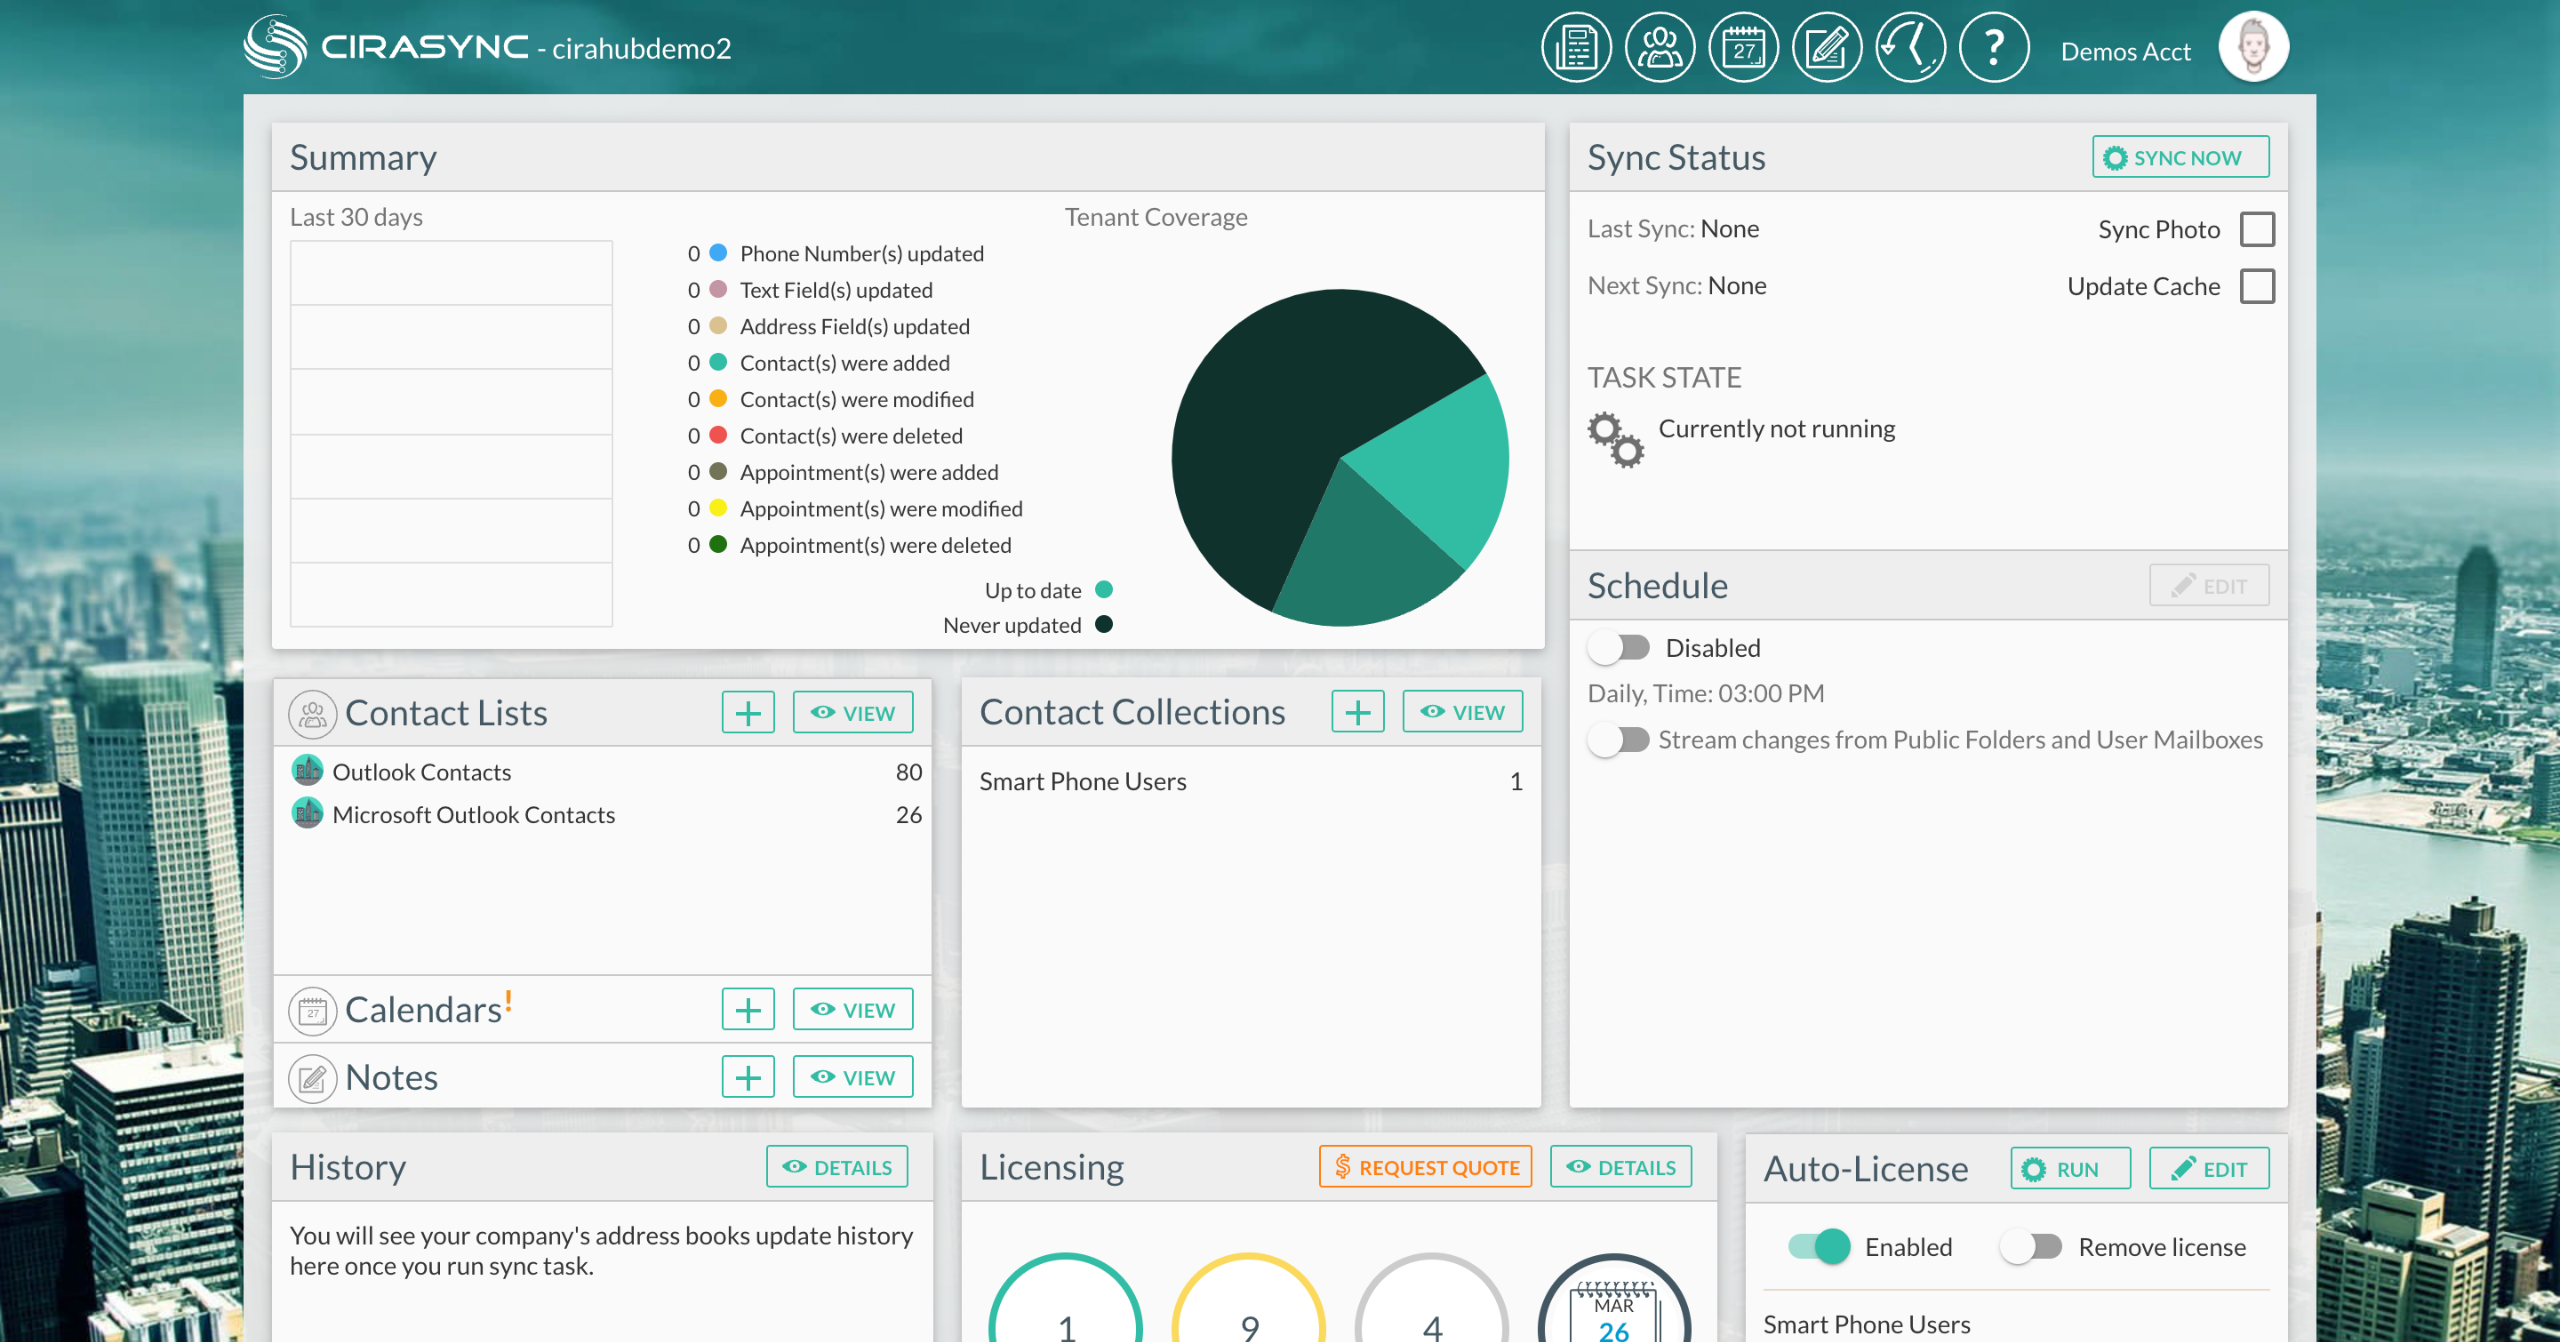The image size is (2560, 1342).
Task: Check the Update Cache checkbox
Action: (x=2257, y=286)
